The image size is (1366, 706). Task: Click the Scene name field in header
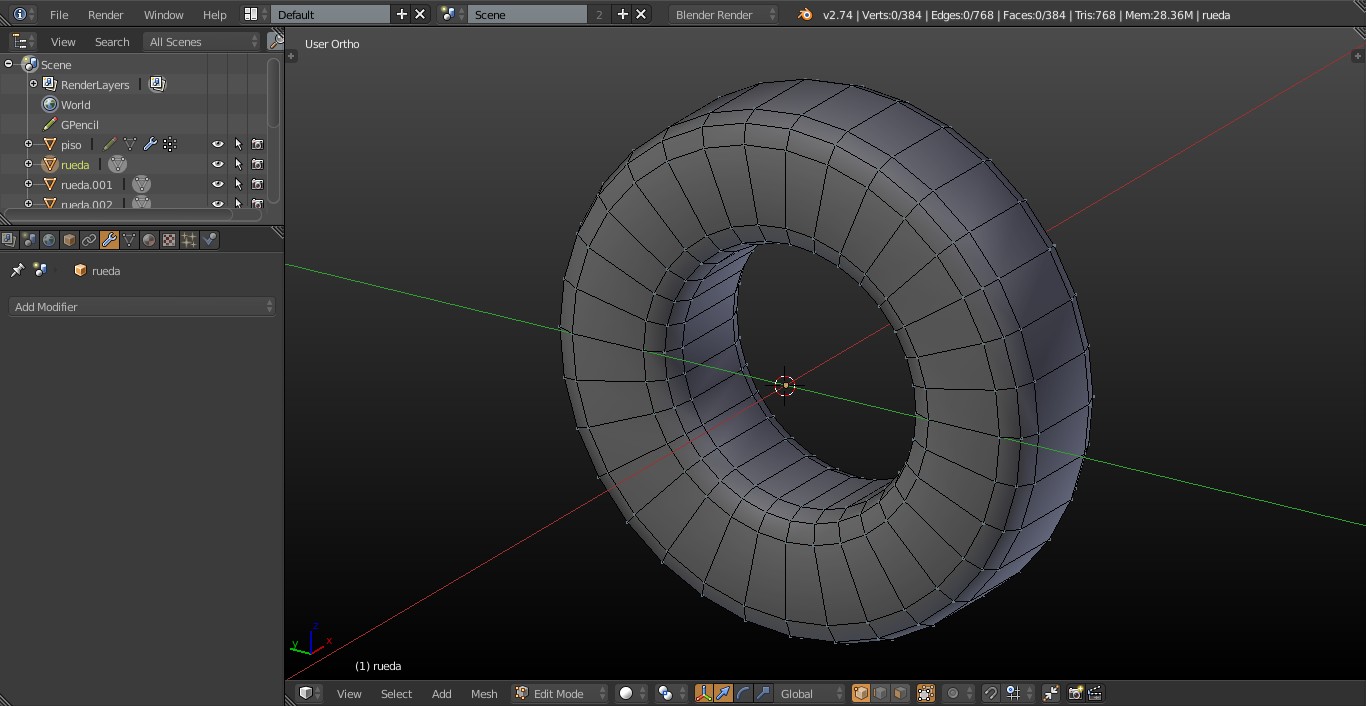point(528,14)
